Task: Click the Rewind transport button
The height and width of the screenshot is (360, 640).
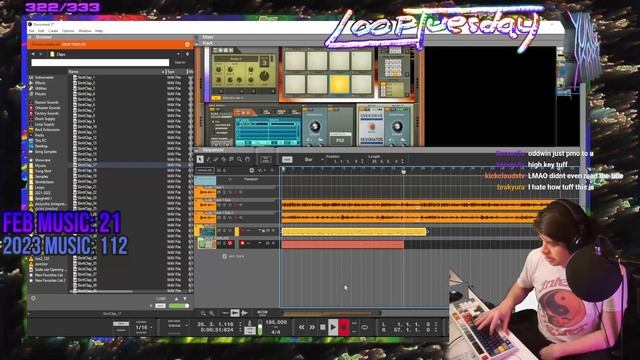Action: coord(301,327)
